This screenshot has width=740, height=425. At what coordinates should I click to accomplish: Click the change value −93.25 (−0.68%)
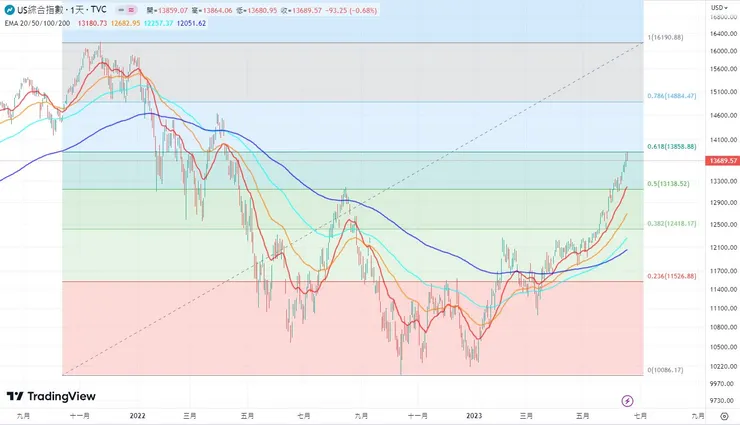pyautogui.click(x=352, y=10)
